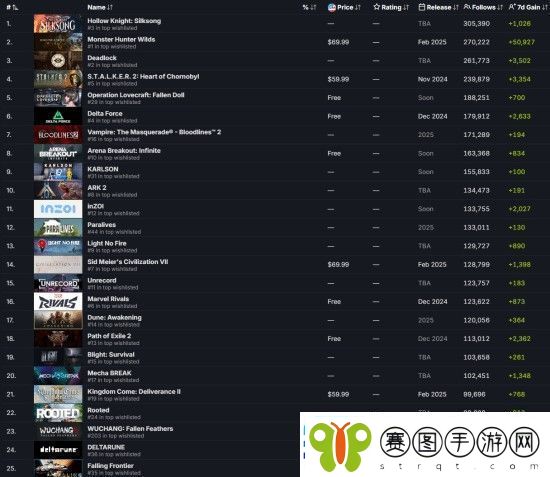The width and height of the screenshot is (550, 477).
Task: Open the Deadlock game thumbnail
Action: [58, 61]
